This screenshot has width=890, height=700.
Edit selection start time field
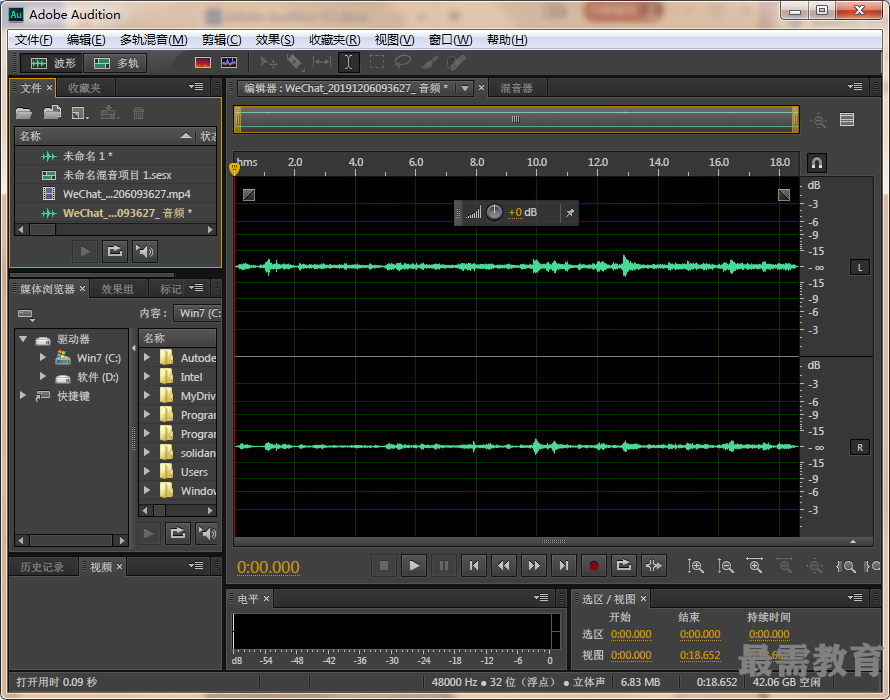[631, 634]
